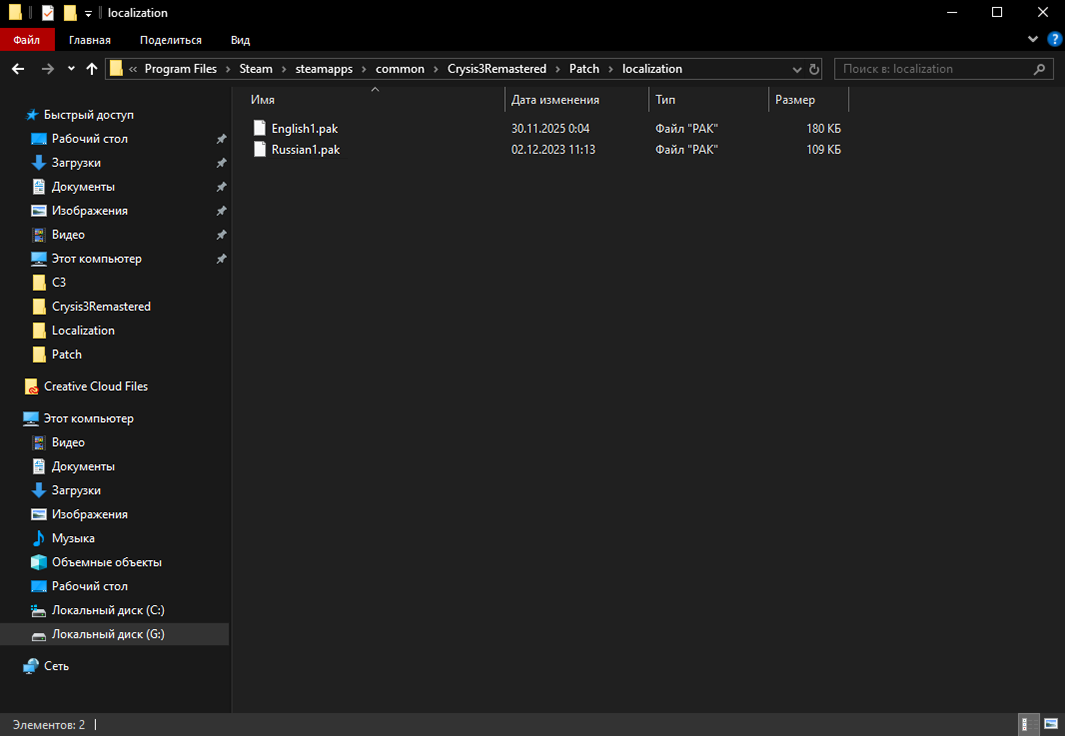Click Russian1.pak size 109 КБ
This screenshot has height=736, width=1065.
[823, 149]
